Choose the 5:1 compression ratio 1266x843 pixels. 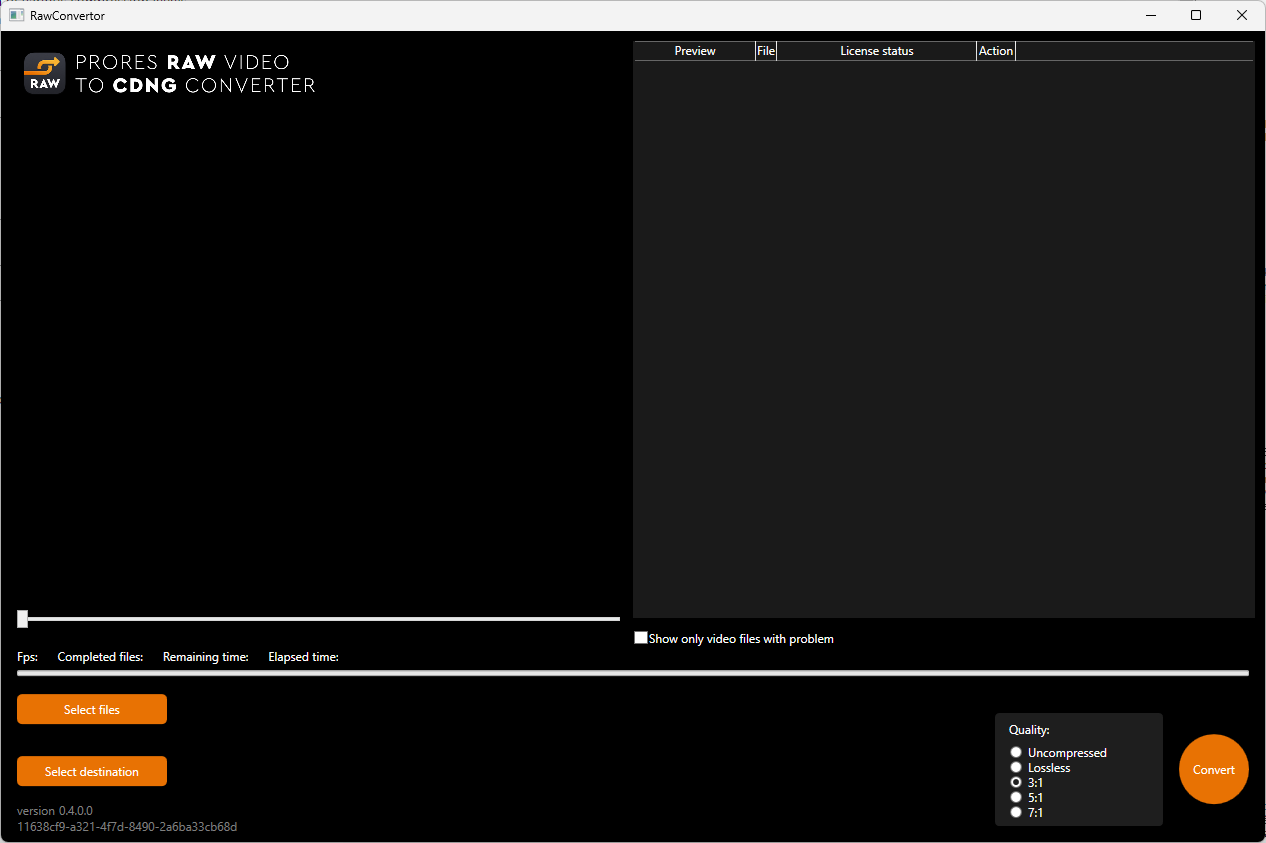click(x=1016, y=797)
